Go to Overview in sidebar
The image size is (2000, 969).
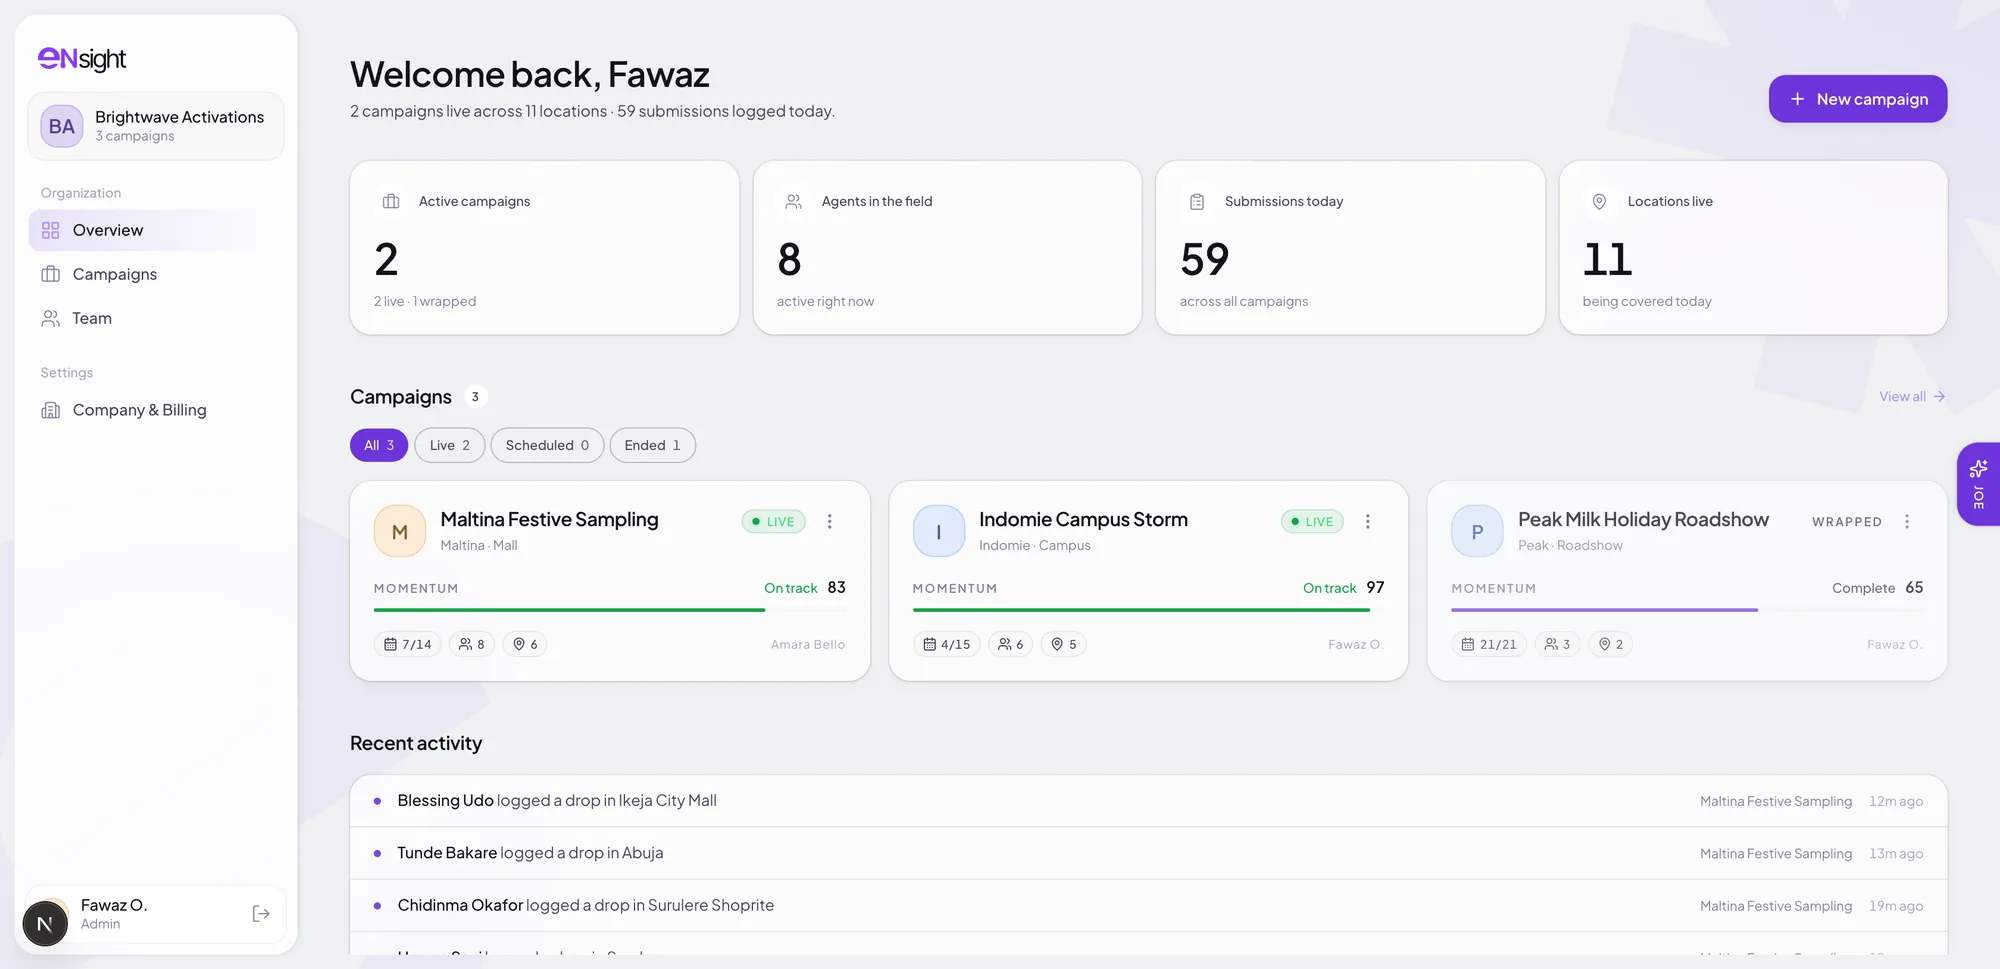pyautogui.click(x=156, y=230)
